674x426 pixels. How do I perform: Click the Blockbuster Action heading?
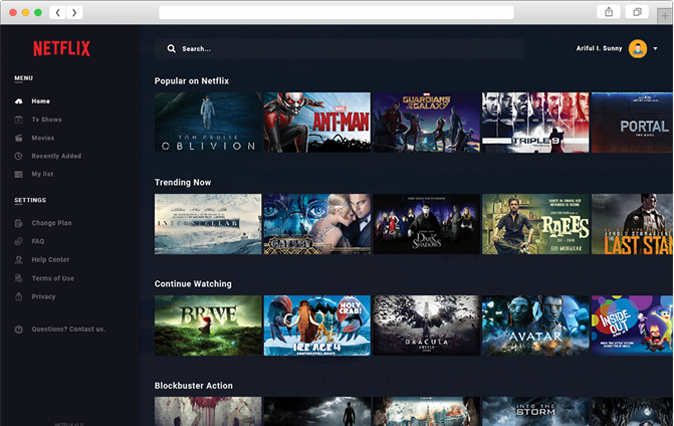[x=193, y=386]
